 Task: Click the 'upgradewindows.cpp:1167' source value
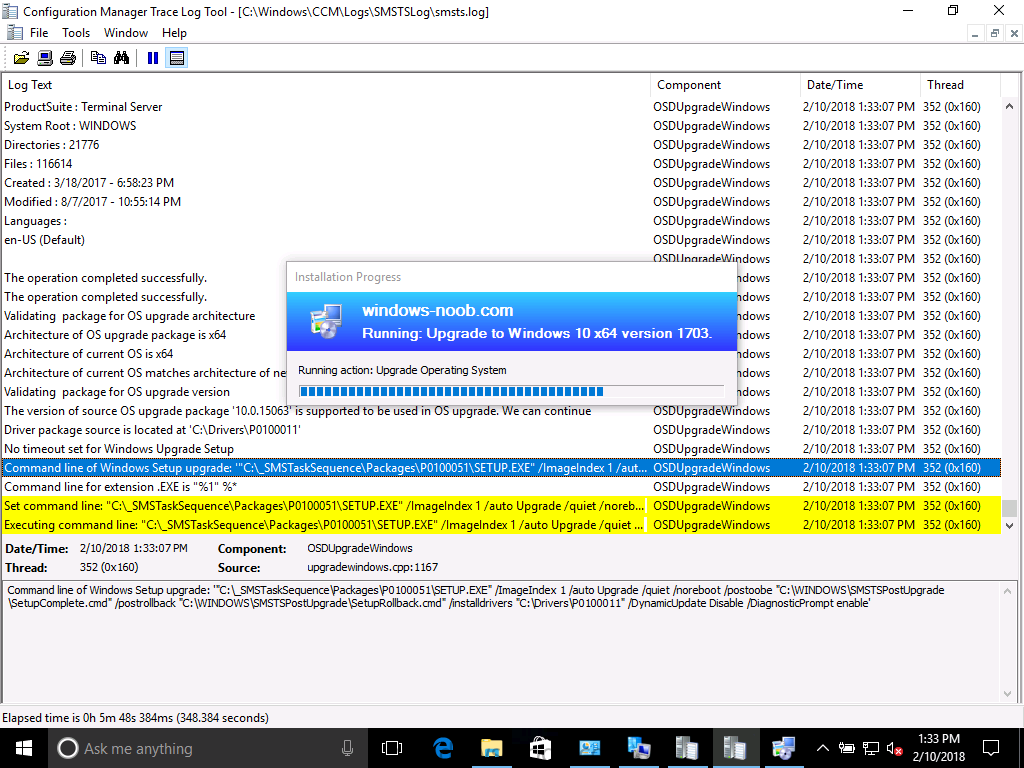372,567
